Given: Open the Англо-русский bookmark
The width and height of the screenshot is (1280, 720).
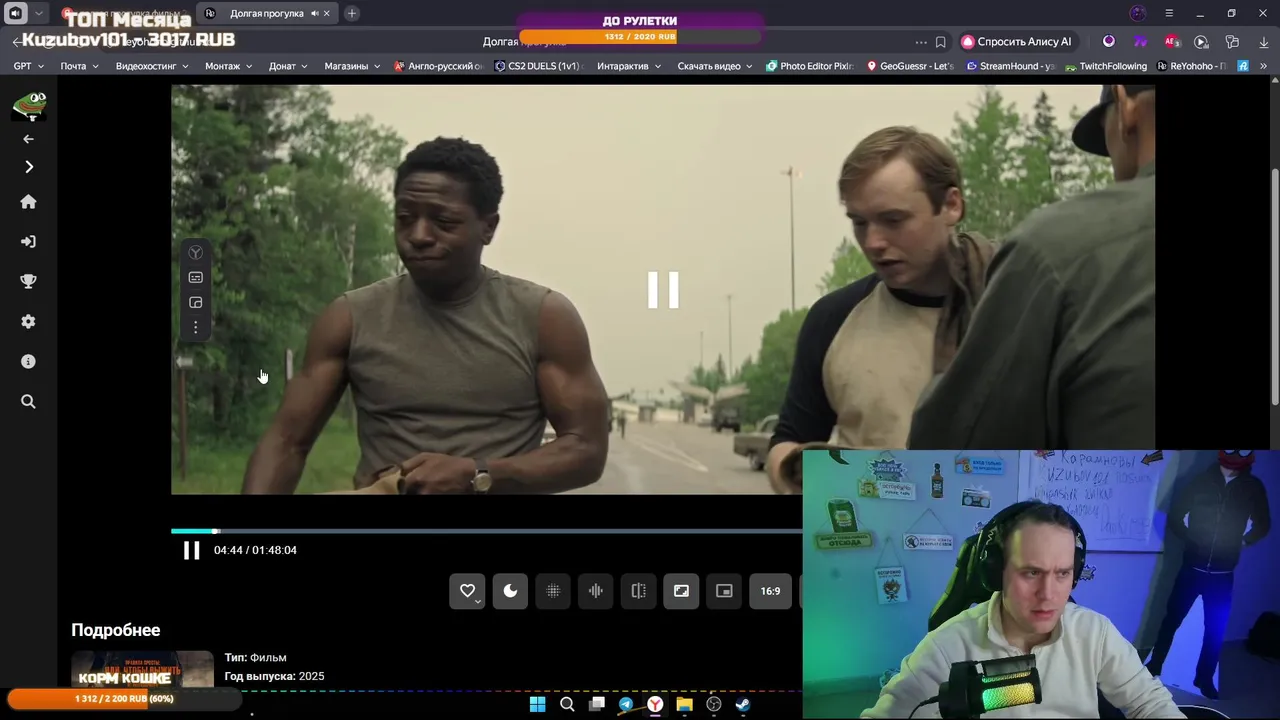Looking at the screenshot, I should (439, 66).
